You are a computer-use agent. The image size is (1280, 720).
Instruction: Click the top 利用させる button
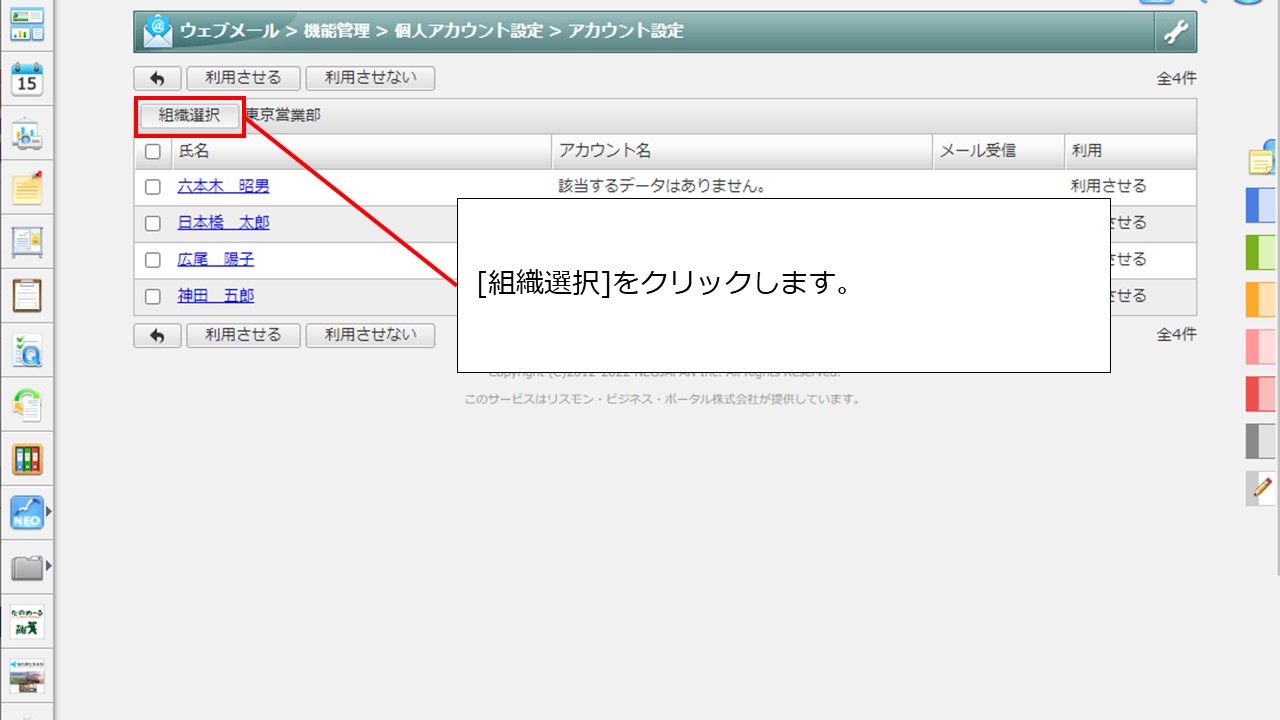[243, 79]
